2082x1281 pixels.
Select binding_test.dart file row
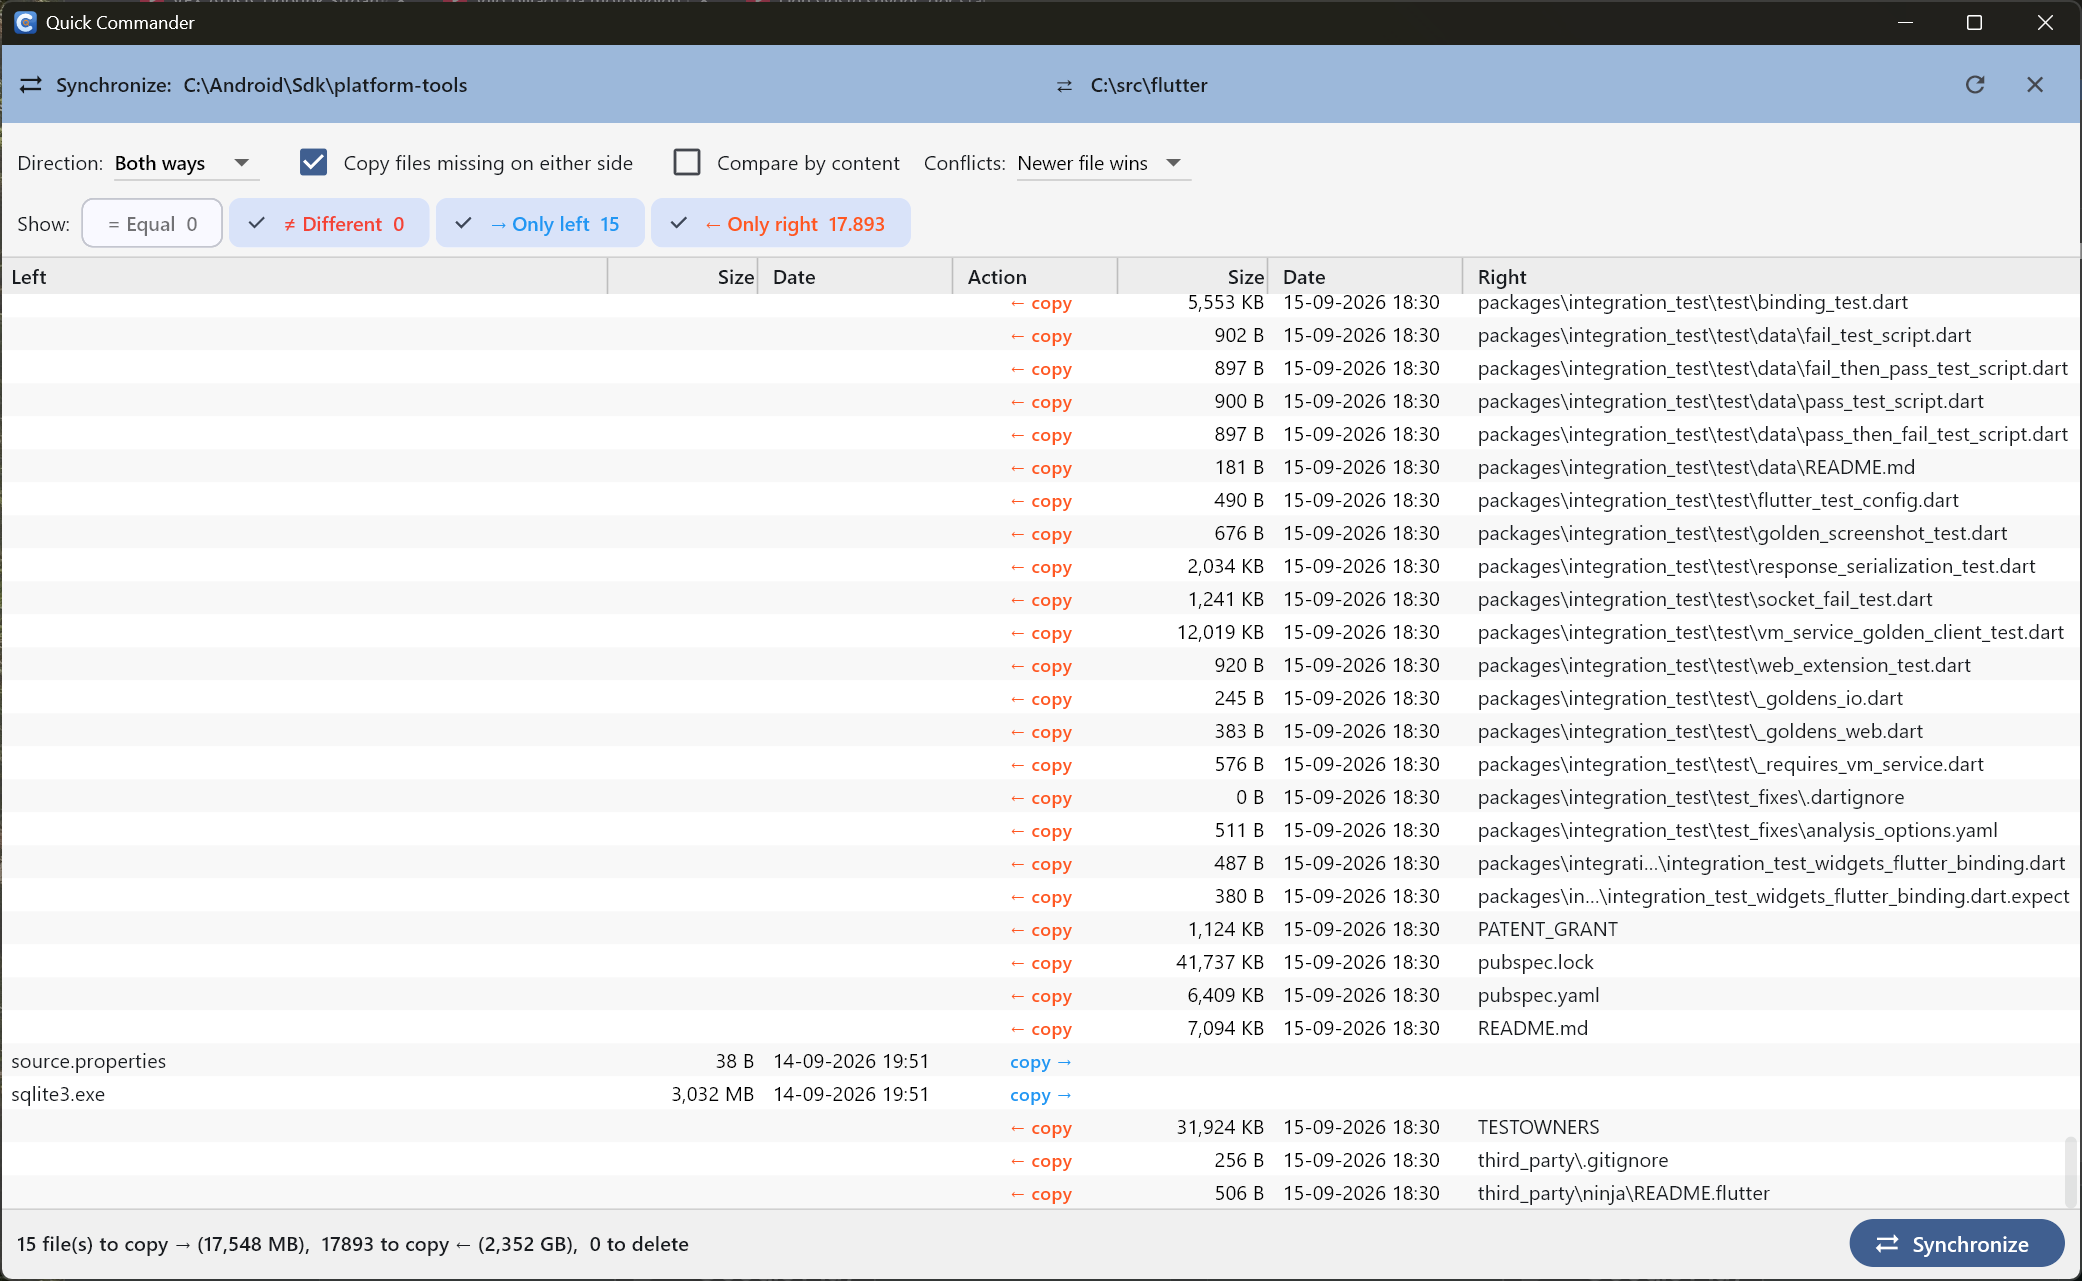(x=1040, y=302)
